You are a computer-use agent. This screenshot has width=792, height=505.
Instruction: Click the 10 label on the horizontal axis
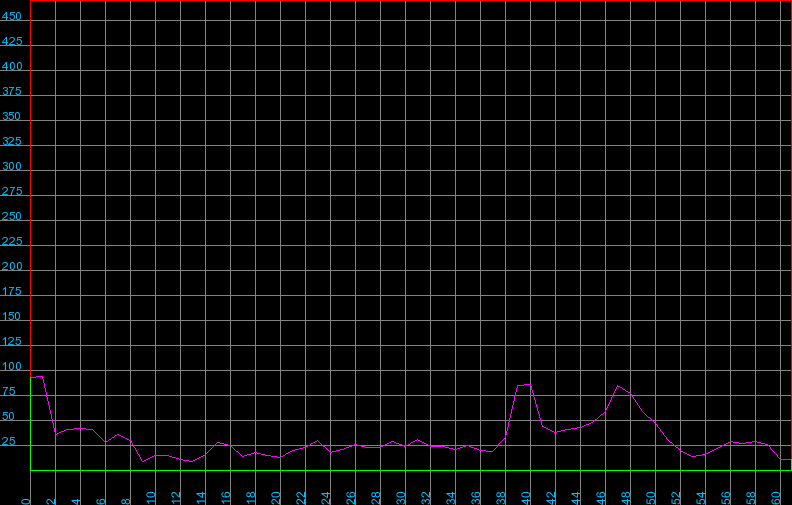[151, 497]
